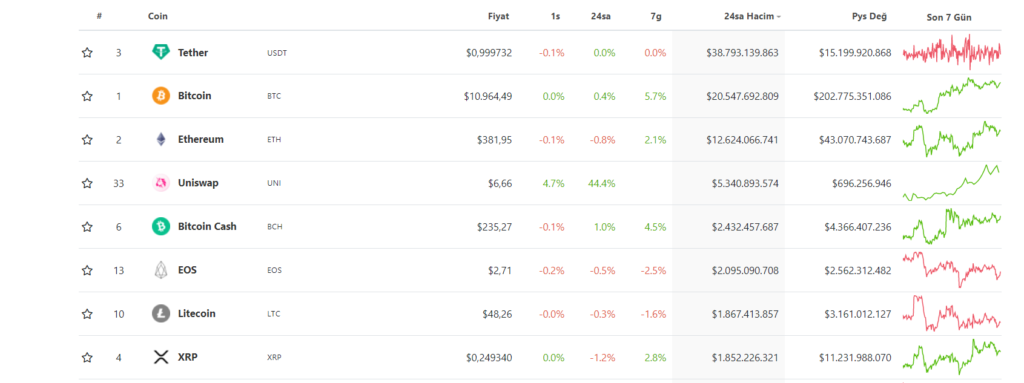Toggle favorite star for Tether
The width and height of the screenshot is (1024, 383).
pyautogui.click(x=87, y=52)
